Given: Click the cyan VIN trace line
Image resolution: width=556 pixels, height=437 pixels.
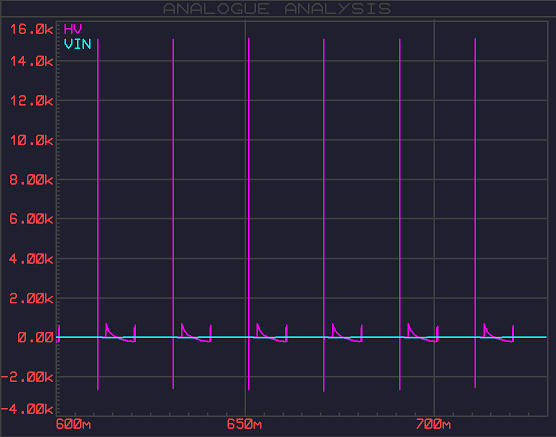Looking at the screenshot, I should (x=301, y=337).
